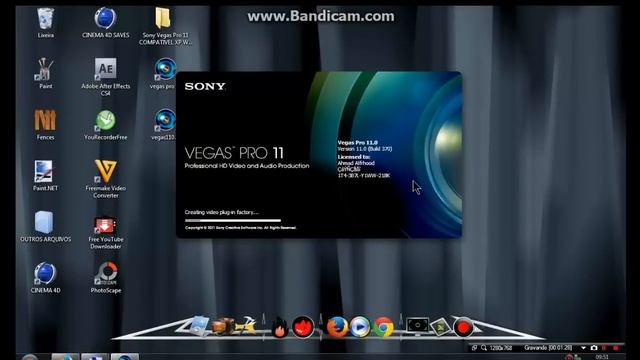Open the vegas110 desktop shortcut
Screen dimensions: 640x360
click(x=164, y=124)
